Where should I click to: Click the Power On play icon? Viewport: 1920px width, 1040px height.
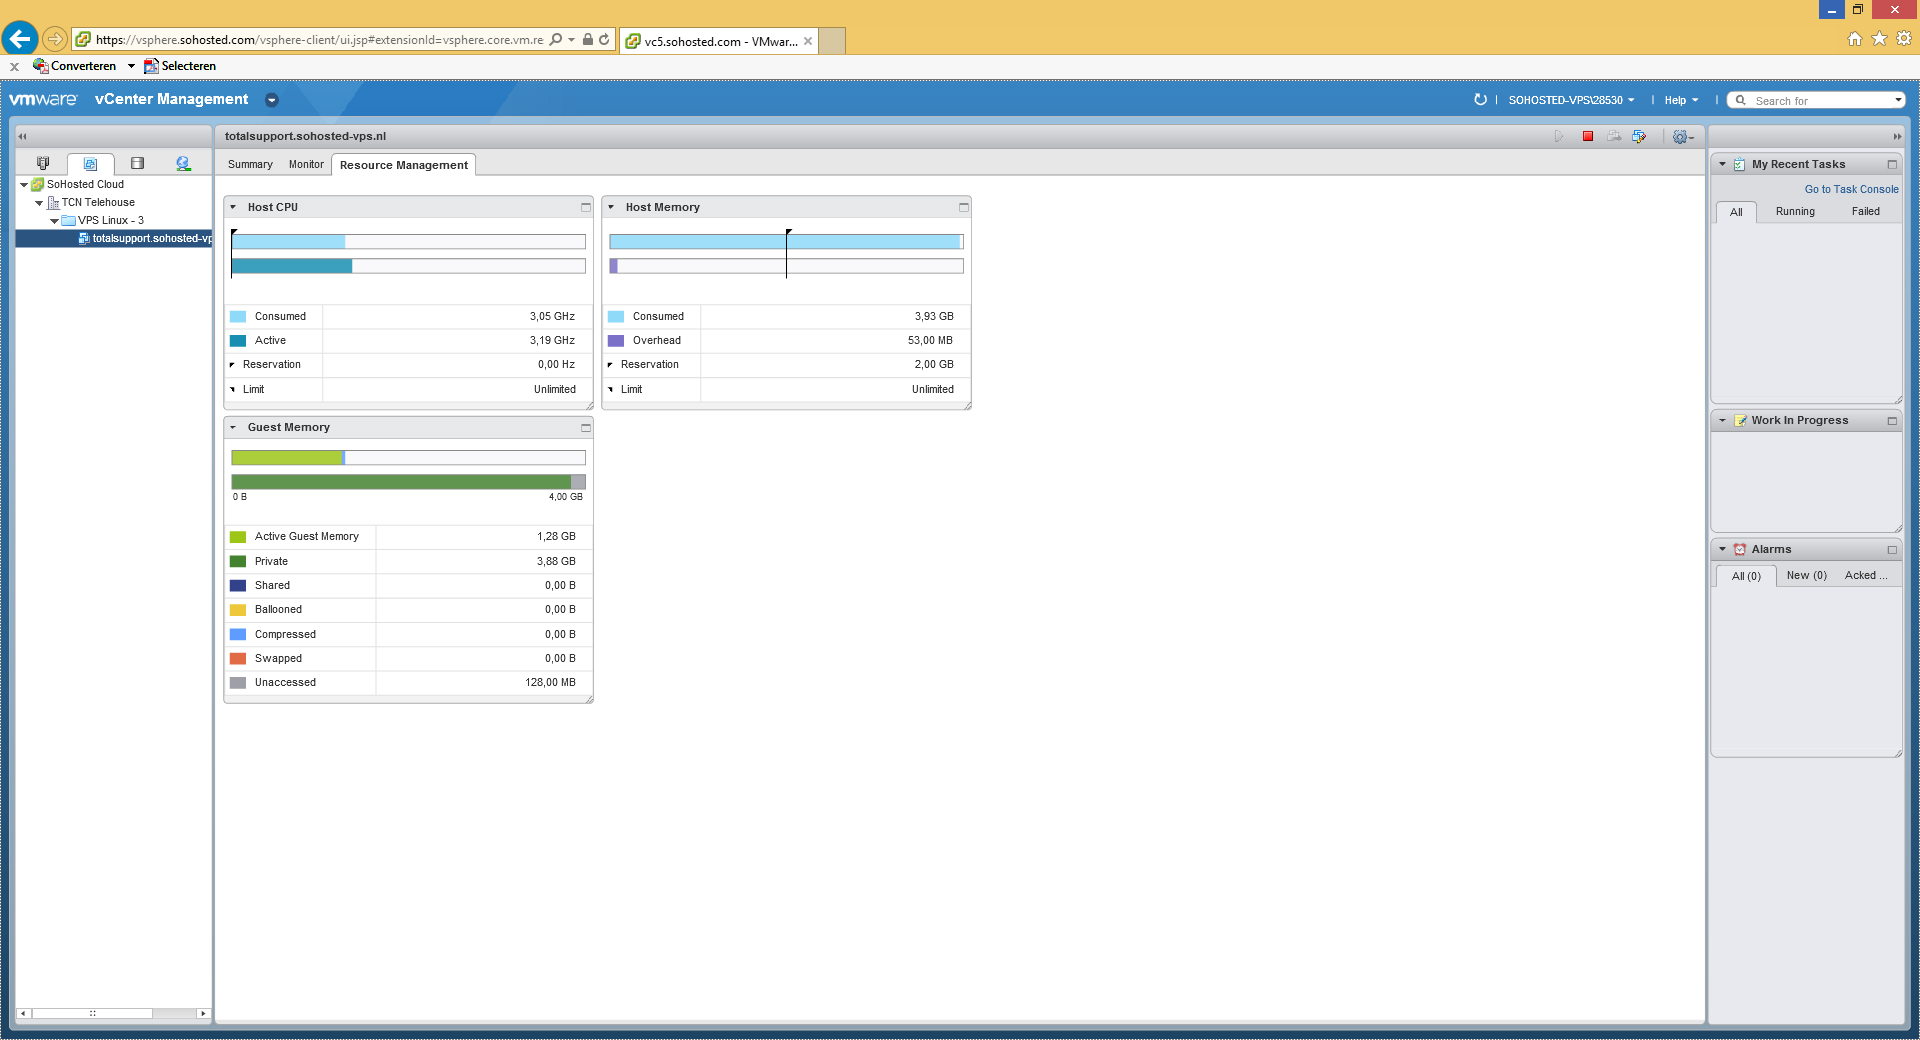1559,136
